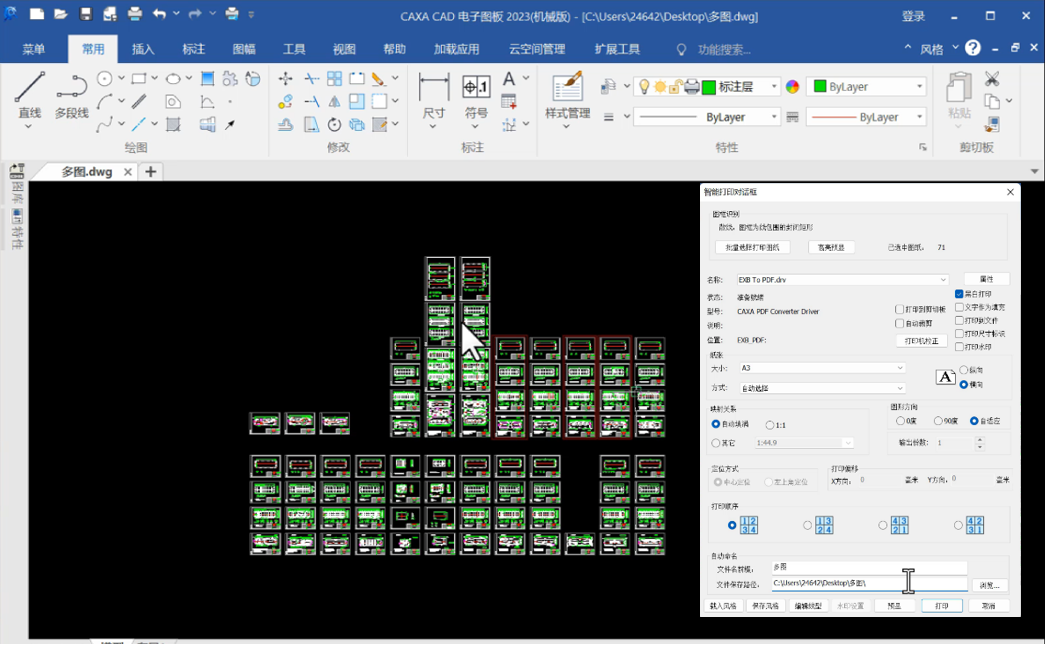Switch to the 插入 ribbon tab
Screen dimensions: 1045x645
coord(143,49)
